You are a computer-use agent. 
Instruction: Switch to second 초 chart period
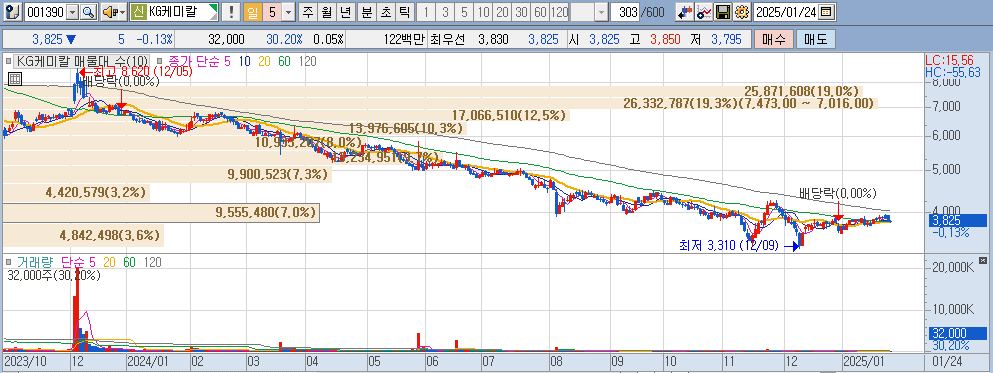click(x=386, y=12)
